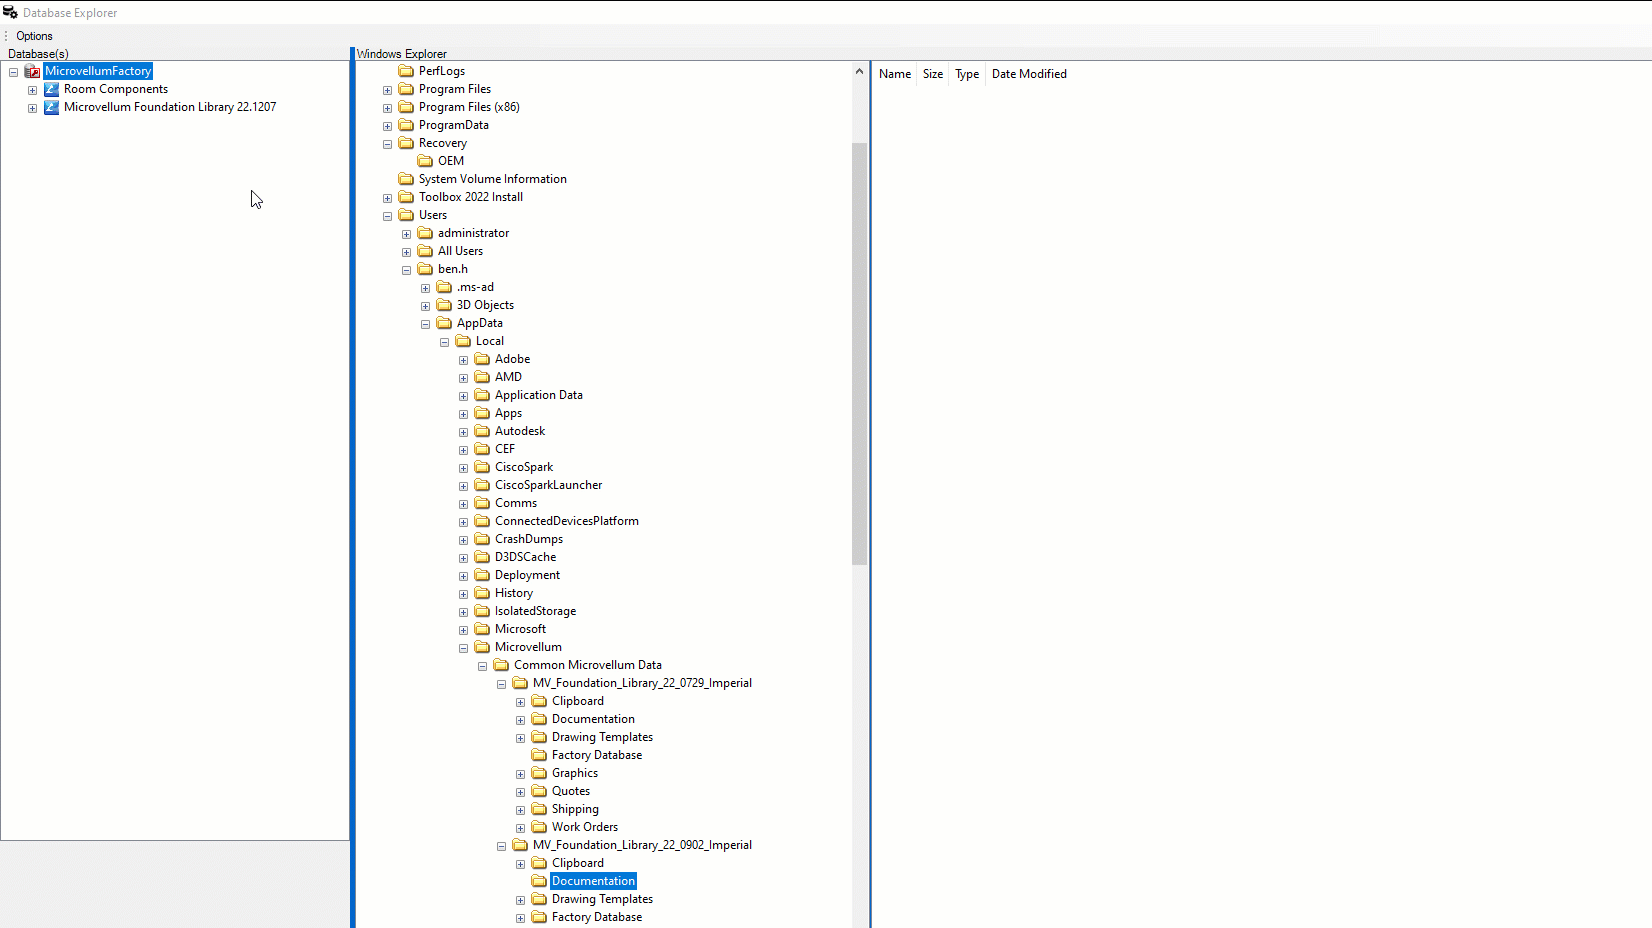
Task: Click the Database Explorer title bar icon
Action: coord(10,13)
